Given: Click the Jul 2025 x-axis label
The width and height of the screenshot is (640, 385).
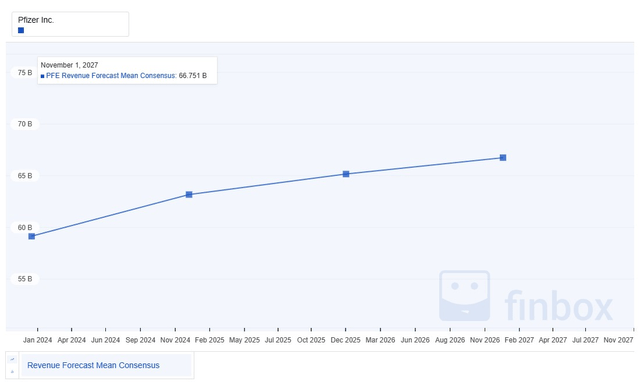Looking at the screenshot, I should [278, 340].
